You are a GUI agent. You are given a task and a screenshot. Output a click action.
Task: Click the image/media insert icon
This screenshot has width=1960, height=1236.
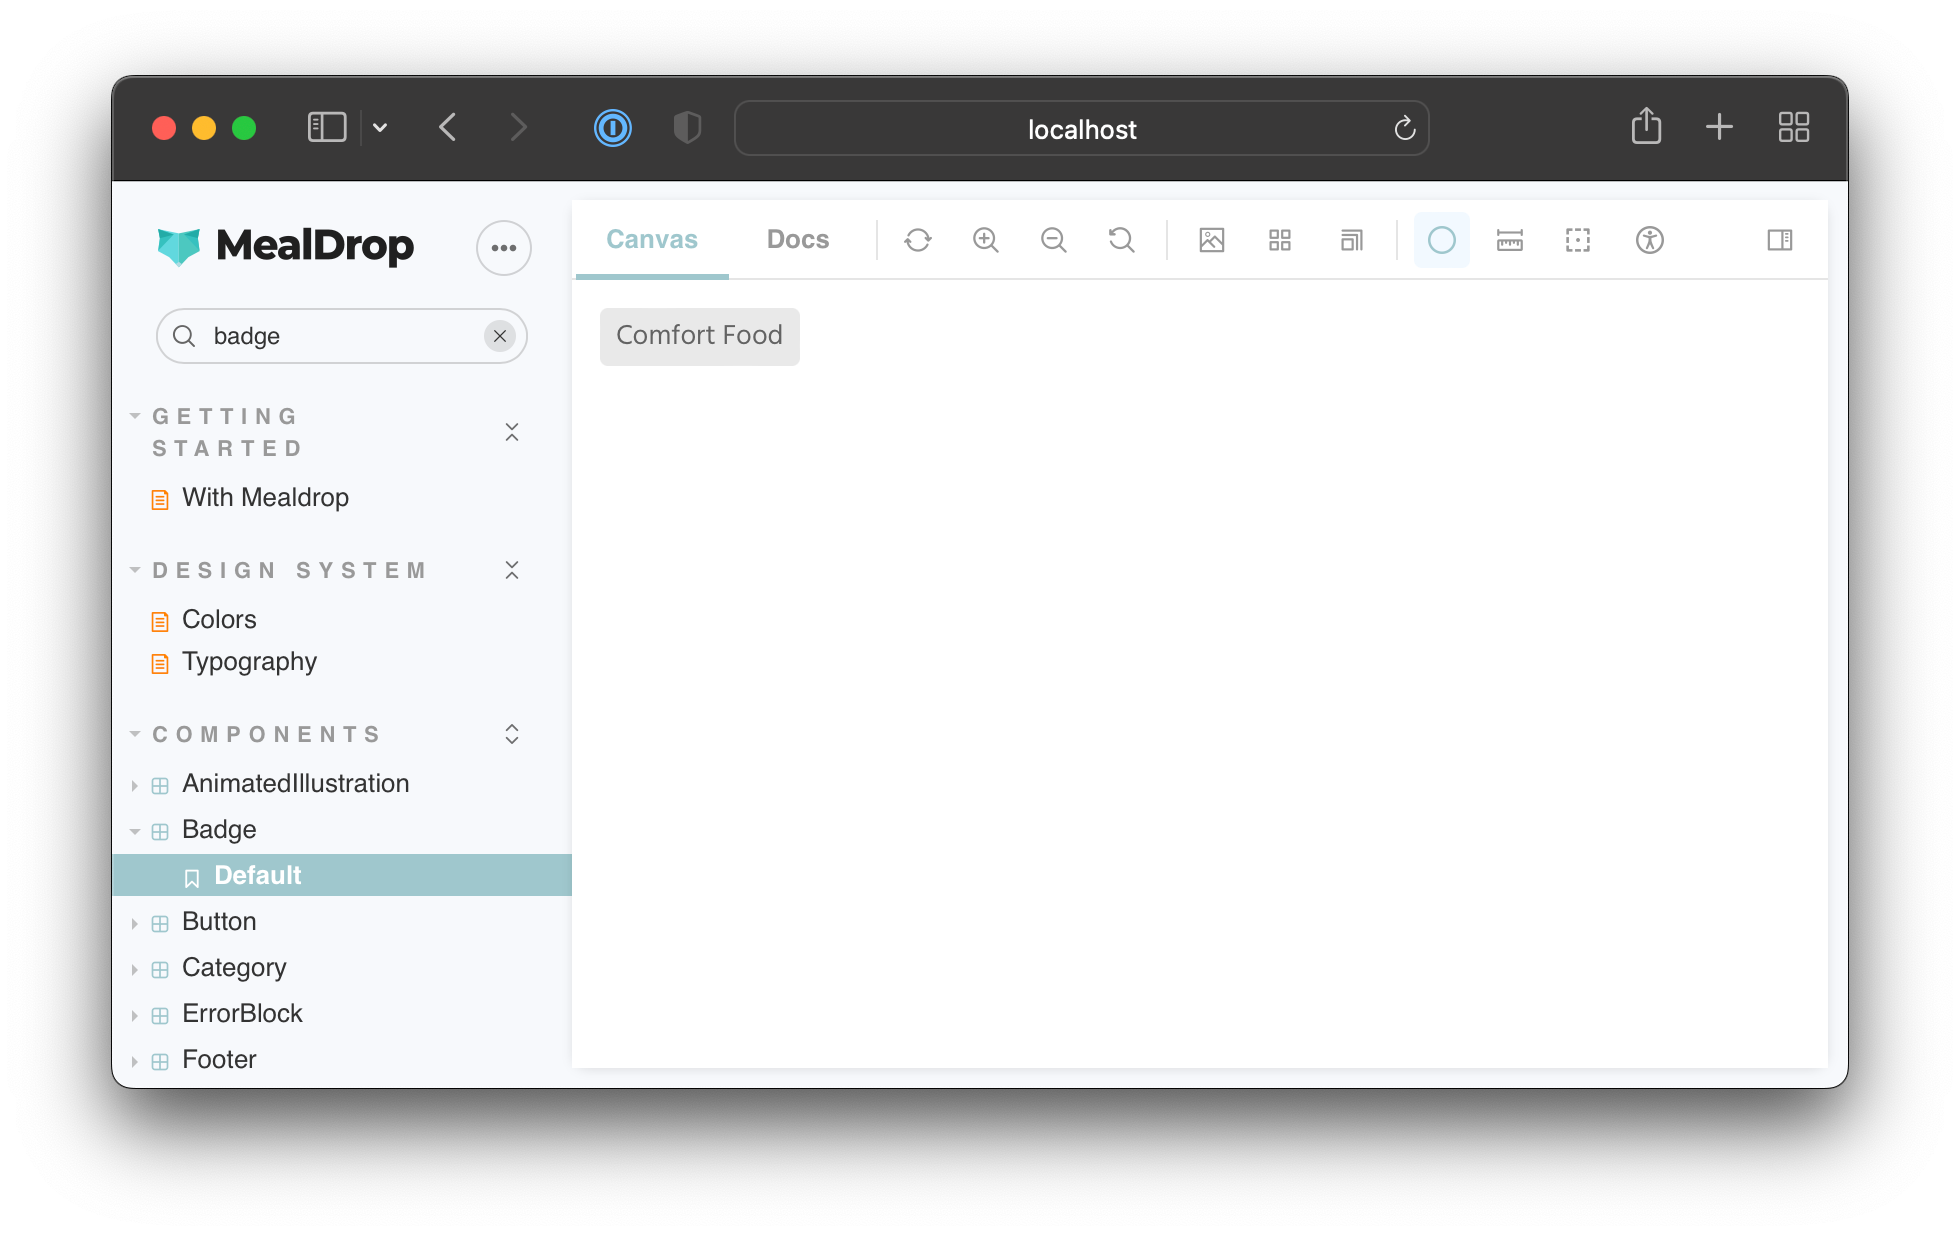pos(1211,238)
